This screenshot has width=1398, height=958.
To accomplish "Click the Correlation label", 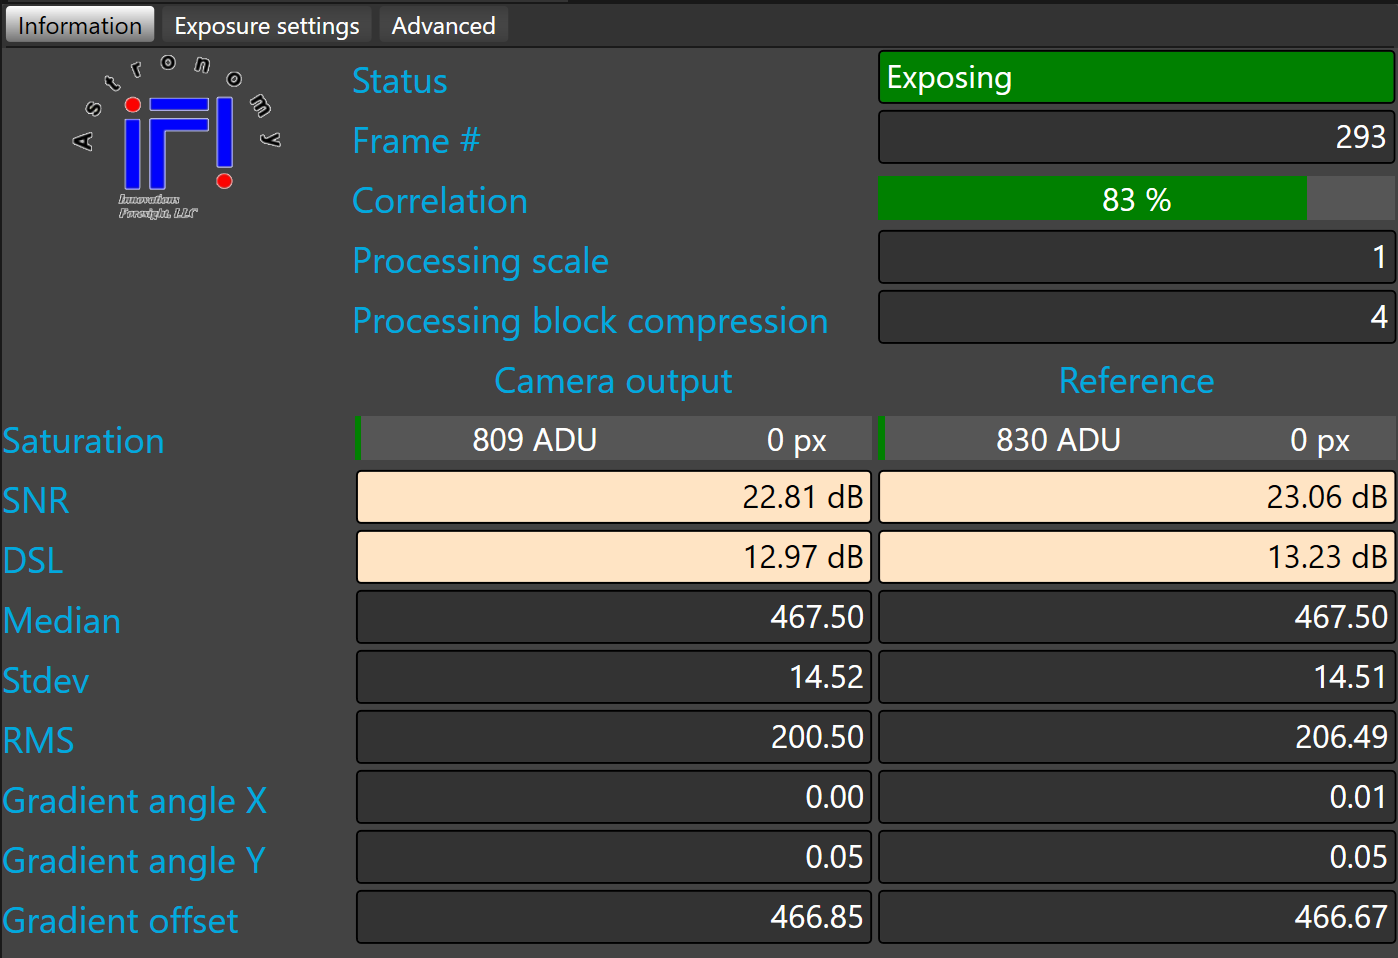I will click(x=440, y=201).
